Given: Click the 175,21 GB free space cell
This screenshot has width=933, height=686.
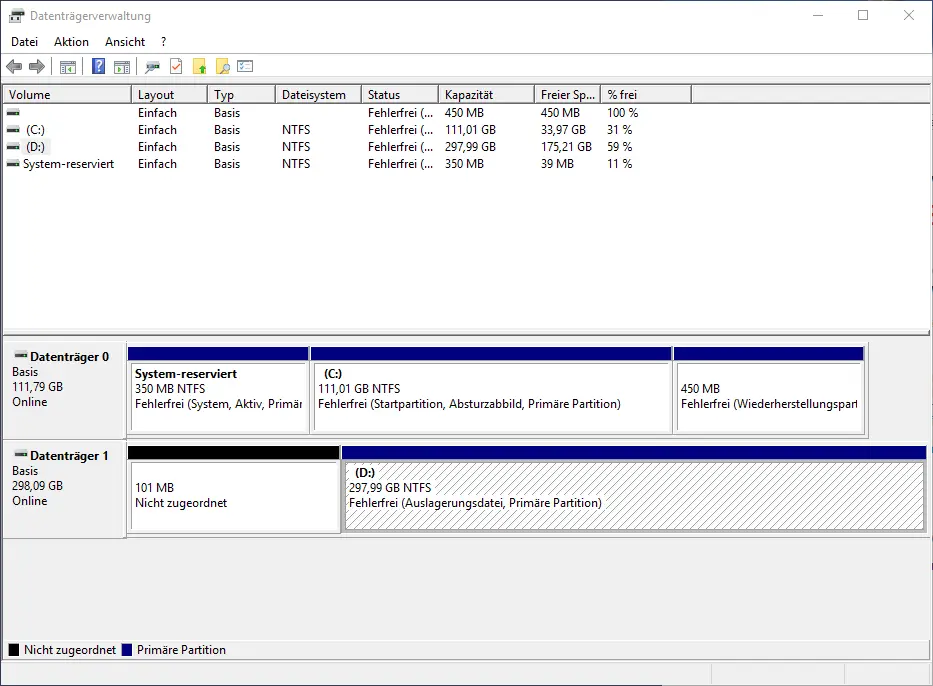Looking at the screenshot, I should click(566, 147).
